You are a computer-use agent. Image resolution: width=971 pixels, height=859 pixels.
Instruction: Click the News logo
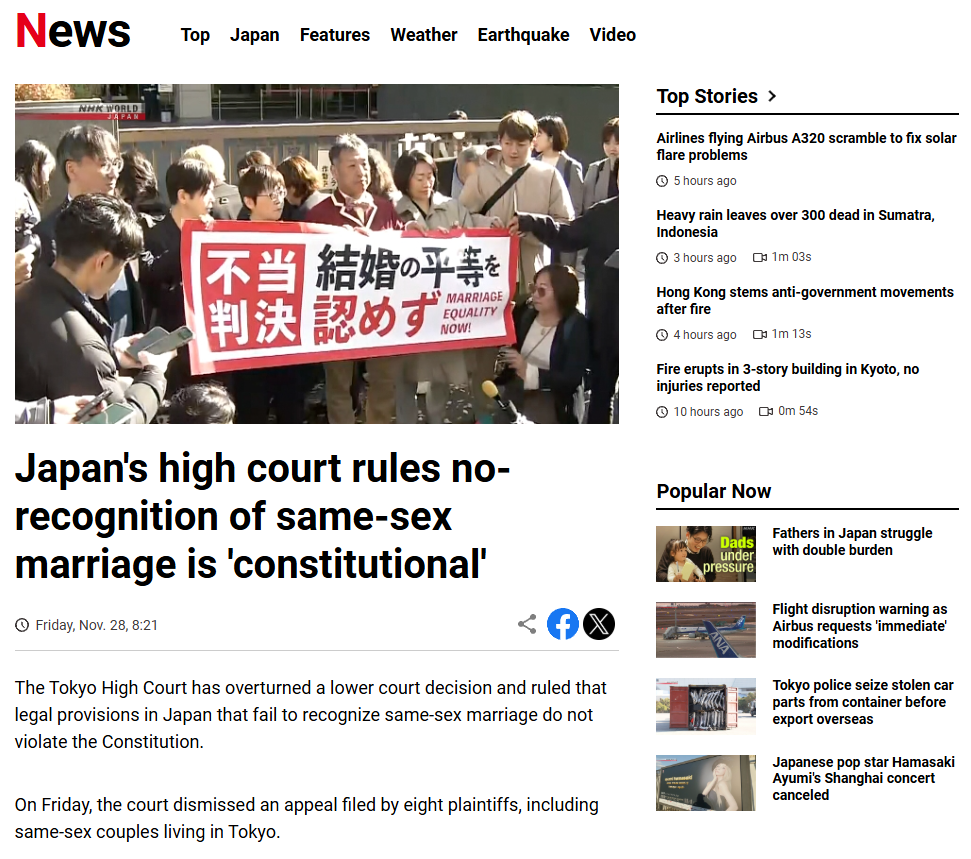coord(73,30)
